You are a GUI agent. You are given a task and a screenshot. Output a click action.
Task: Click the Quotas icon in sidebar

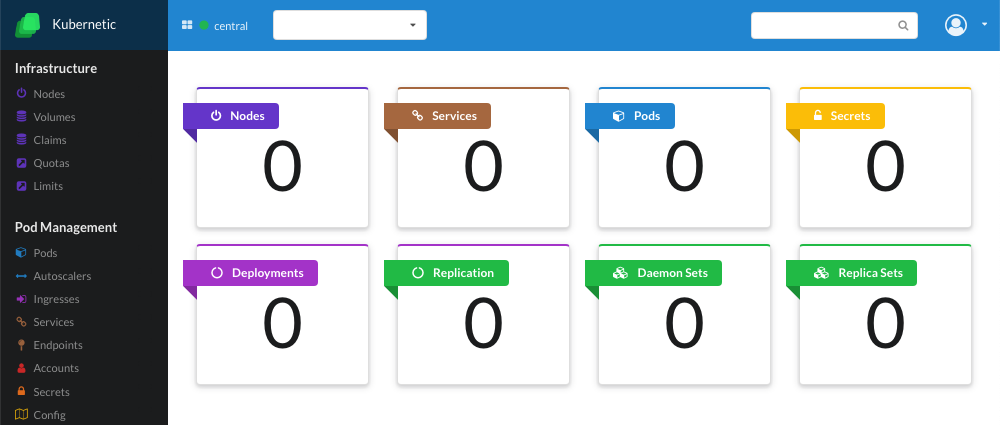pos(22,163)
